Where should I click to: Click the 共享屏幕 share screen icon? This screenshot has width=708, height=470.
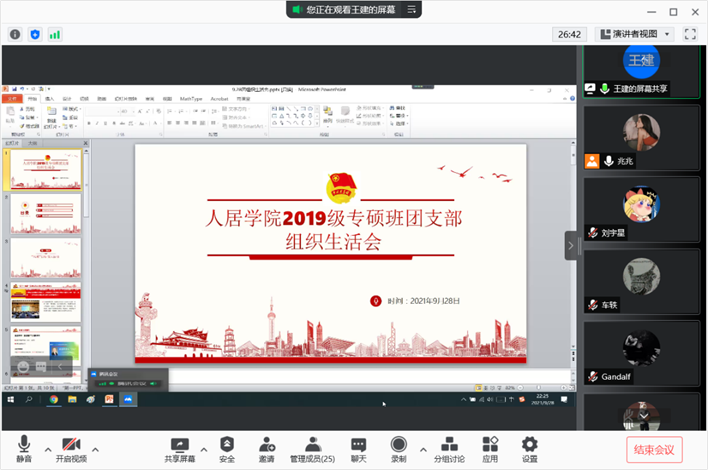point(180,446)
